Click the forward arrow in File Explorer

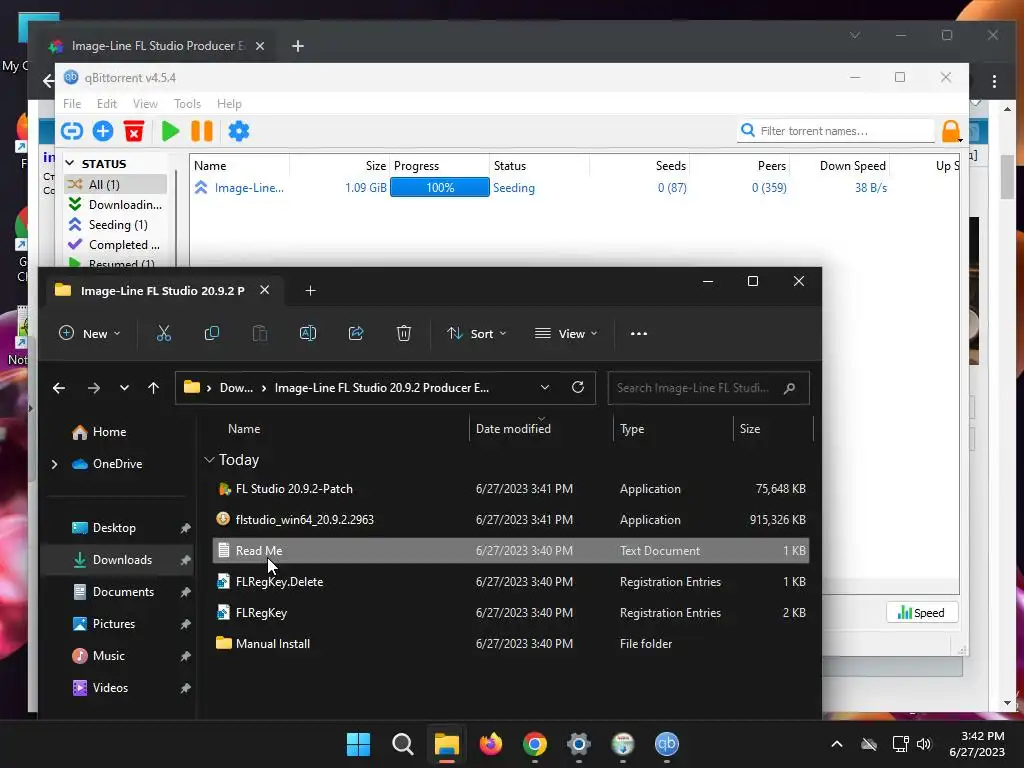(93, 388)
